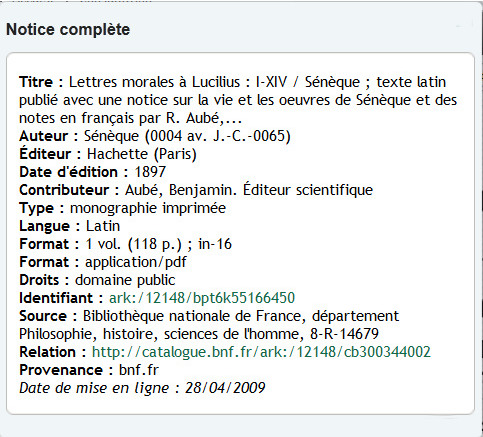Click the publisher value Hachette (Paris)
This screenshot has width=483, height=437.
142,154
